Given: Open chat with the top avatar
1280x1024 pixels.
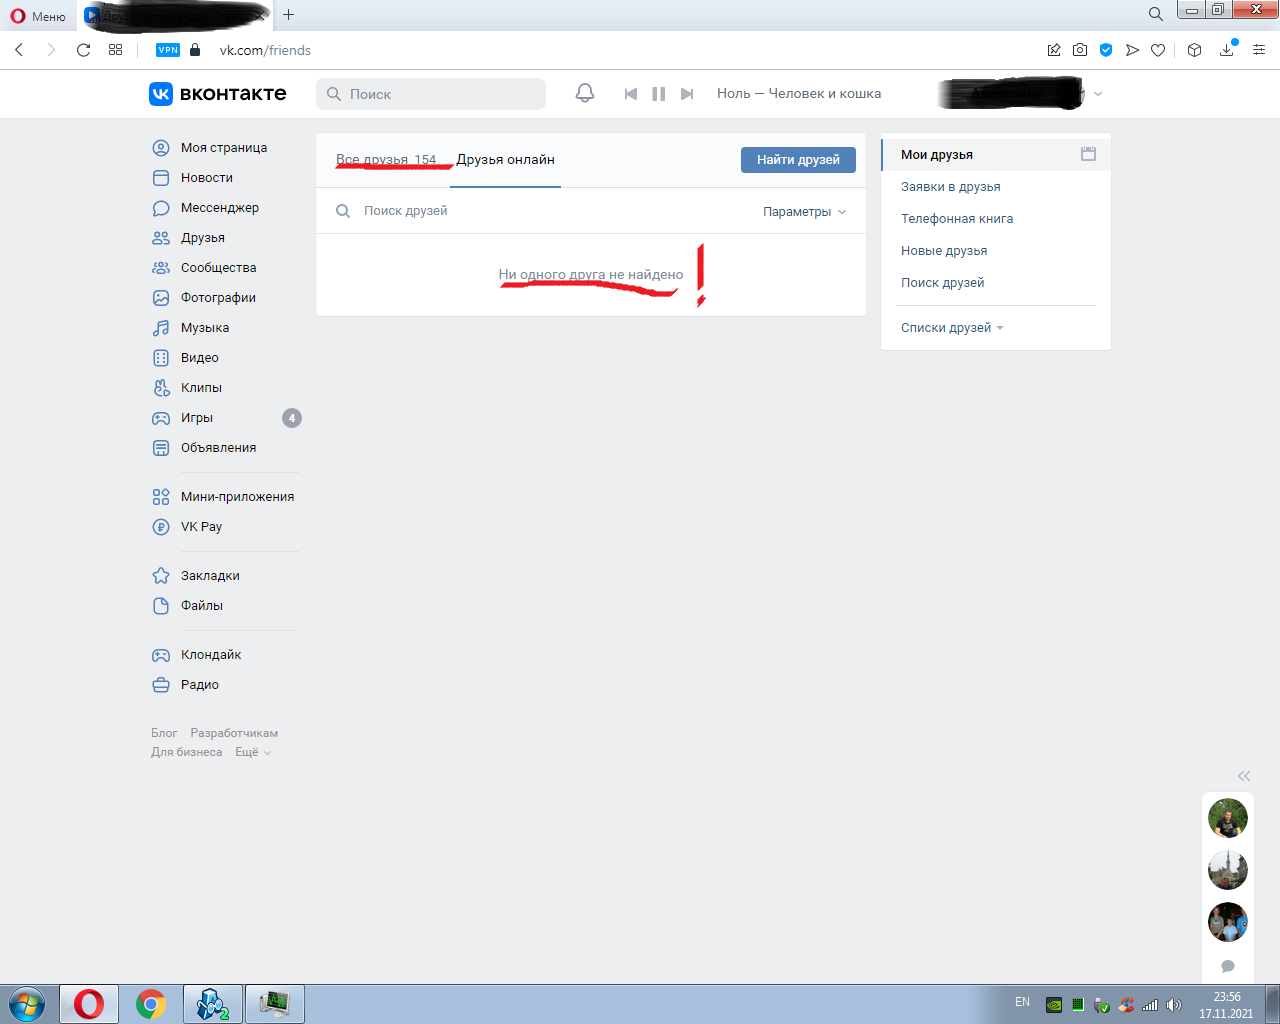Looking at the screenshot, I should (1228, 818).
